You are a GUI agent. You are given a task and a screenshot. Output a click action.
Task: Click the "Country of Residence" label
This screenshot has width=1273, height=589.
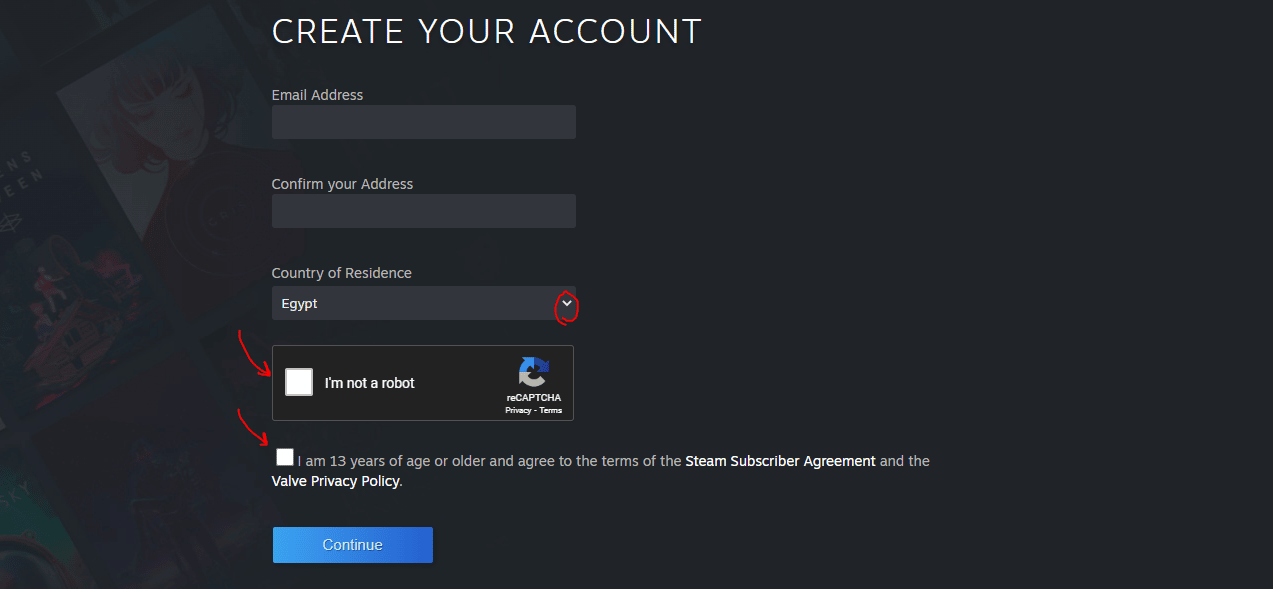pos(341,273)
